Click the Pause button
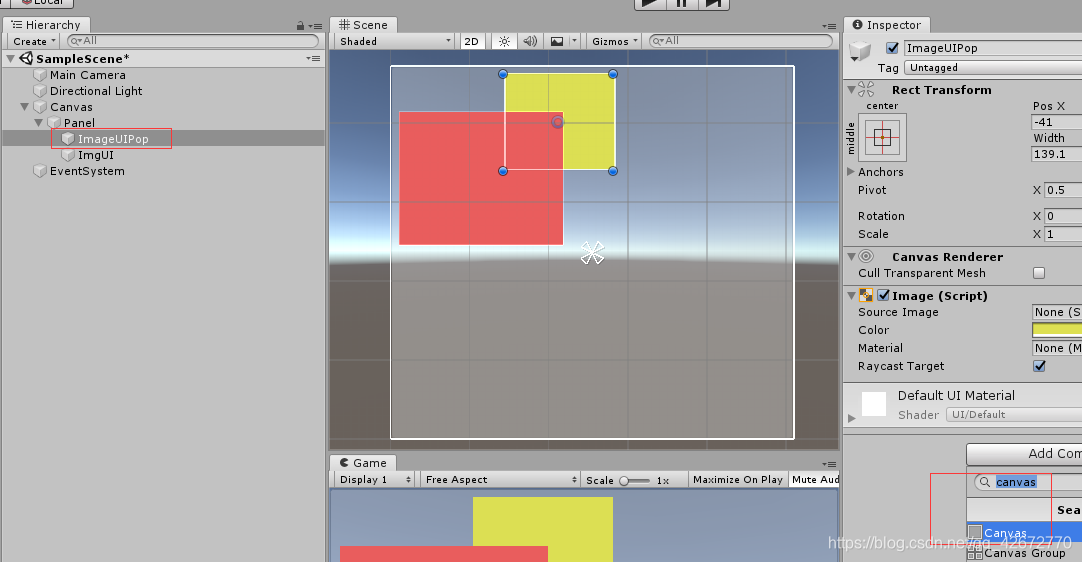This screenshot has height=562, width=1082. [682, 3]
